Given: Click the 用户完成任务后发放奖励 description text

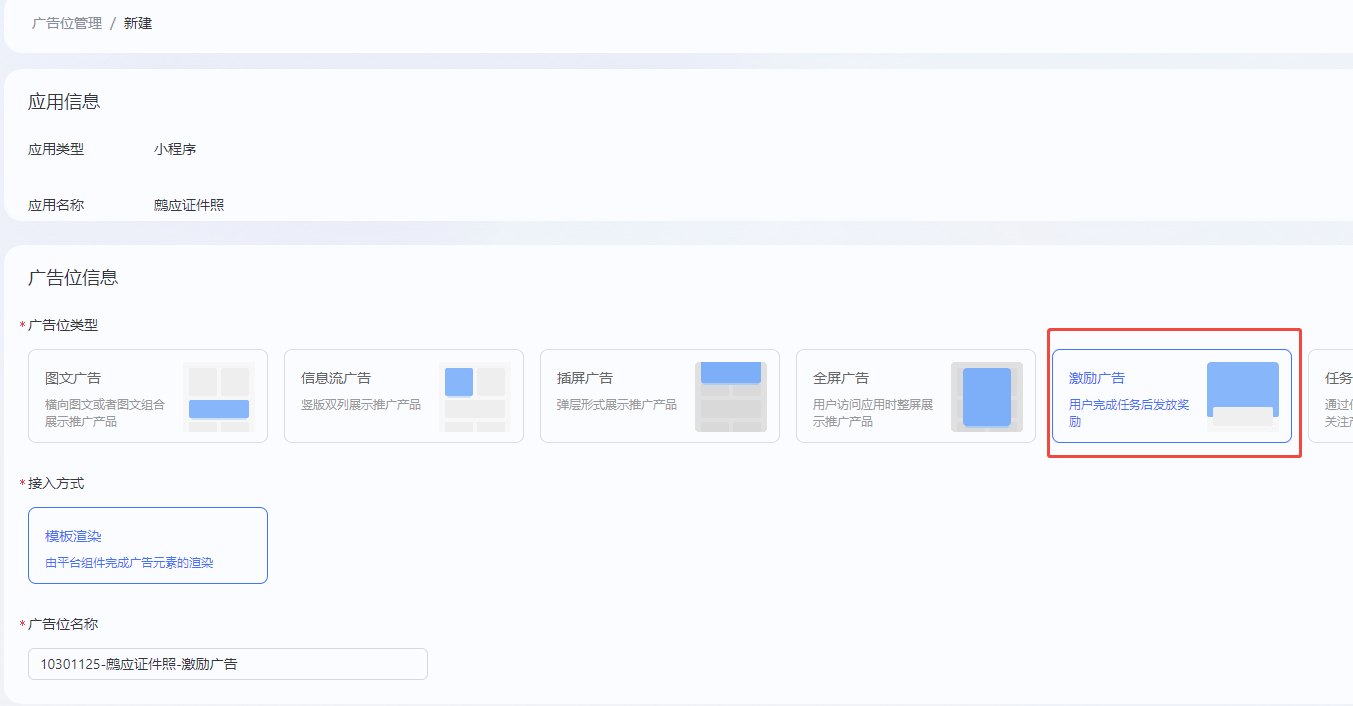Looking at the screenshot, I should [1129, 413].
